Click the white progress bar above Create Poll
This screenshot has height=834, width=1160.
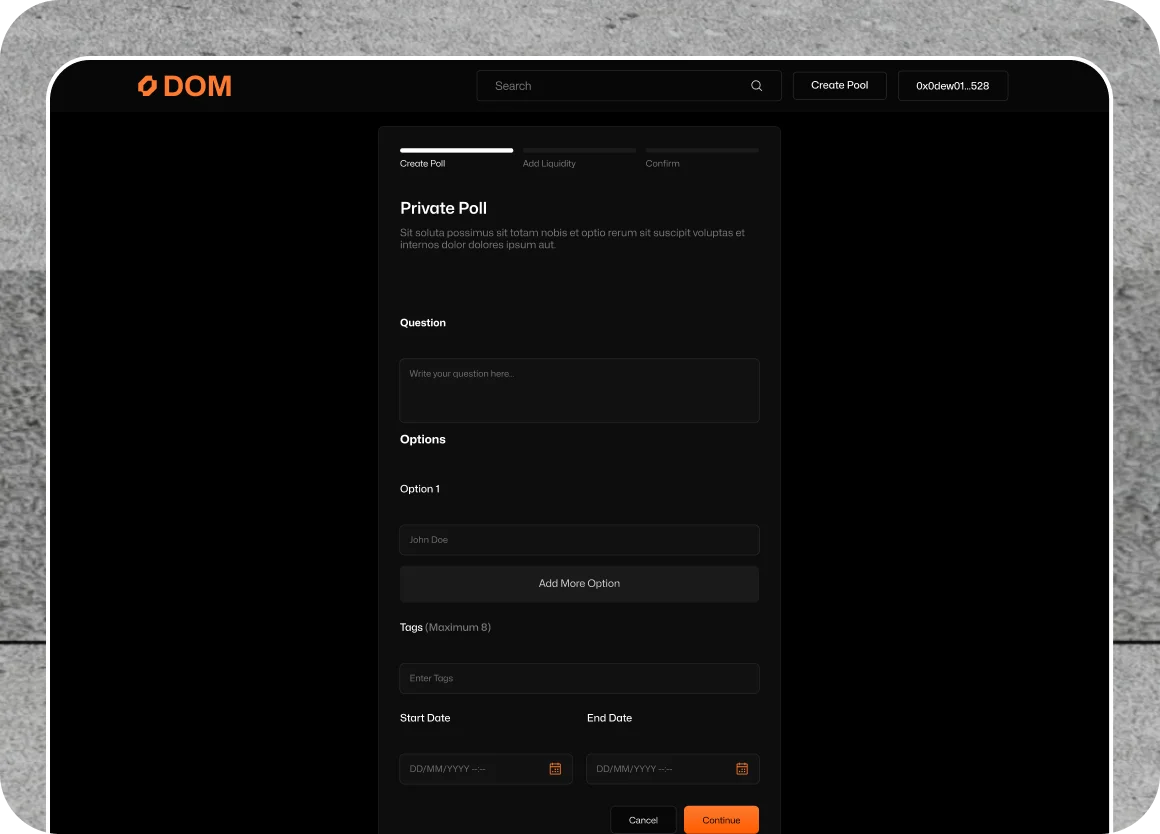click(x=456, y=151)
